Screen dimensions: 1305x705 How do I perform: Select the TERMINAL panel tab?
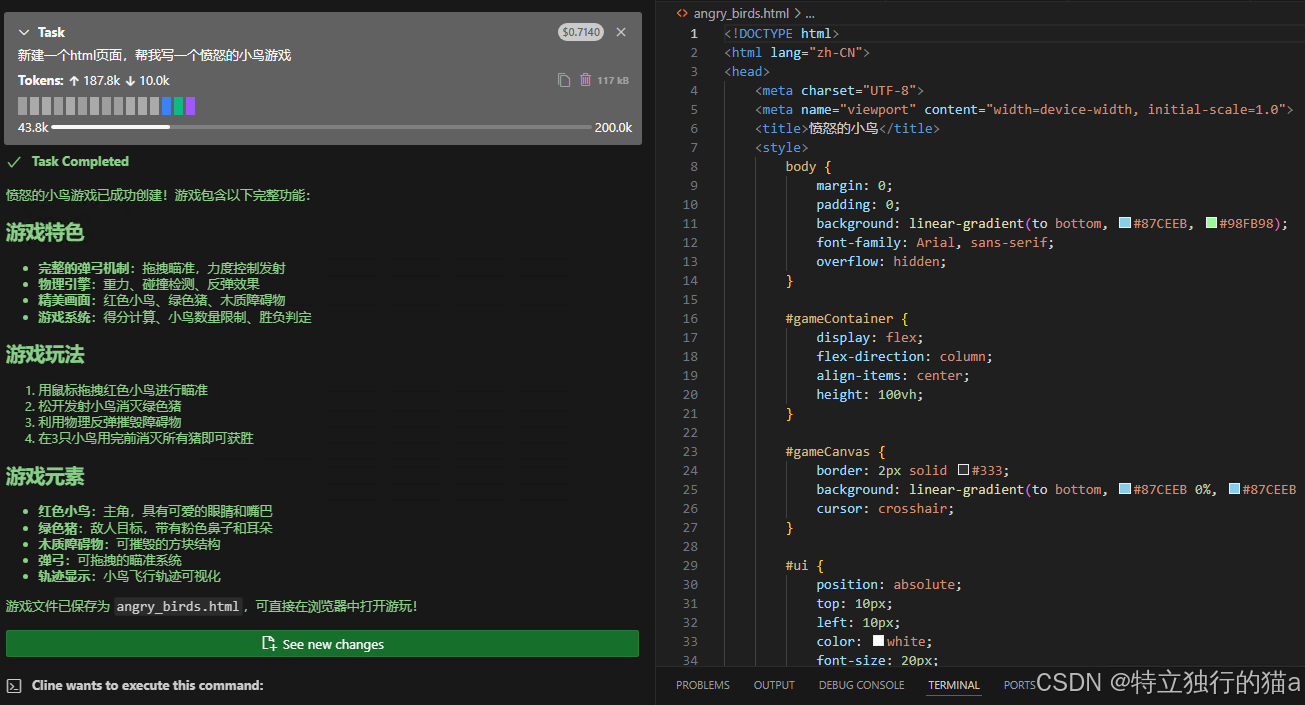tap(954, 685)
